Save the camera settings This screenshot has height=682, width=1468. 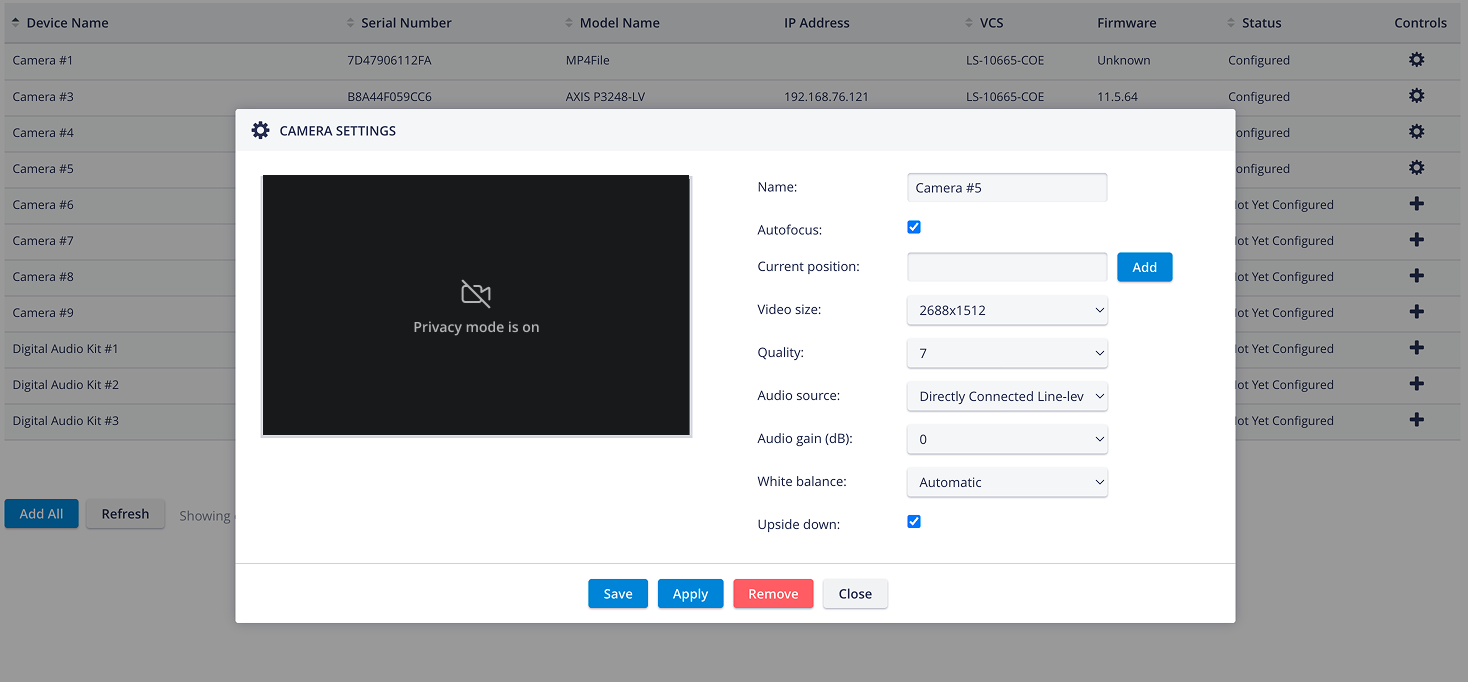[618, 594]
